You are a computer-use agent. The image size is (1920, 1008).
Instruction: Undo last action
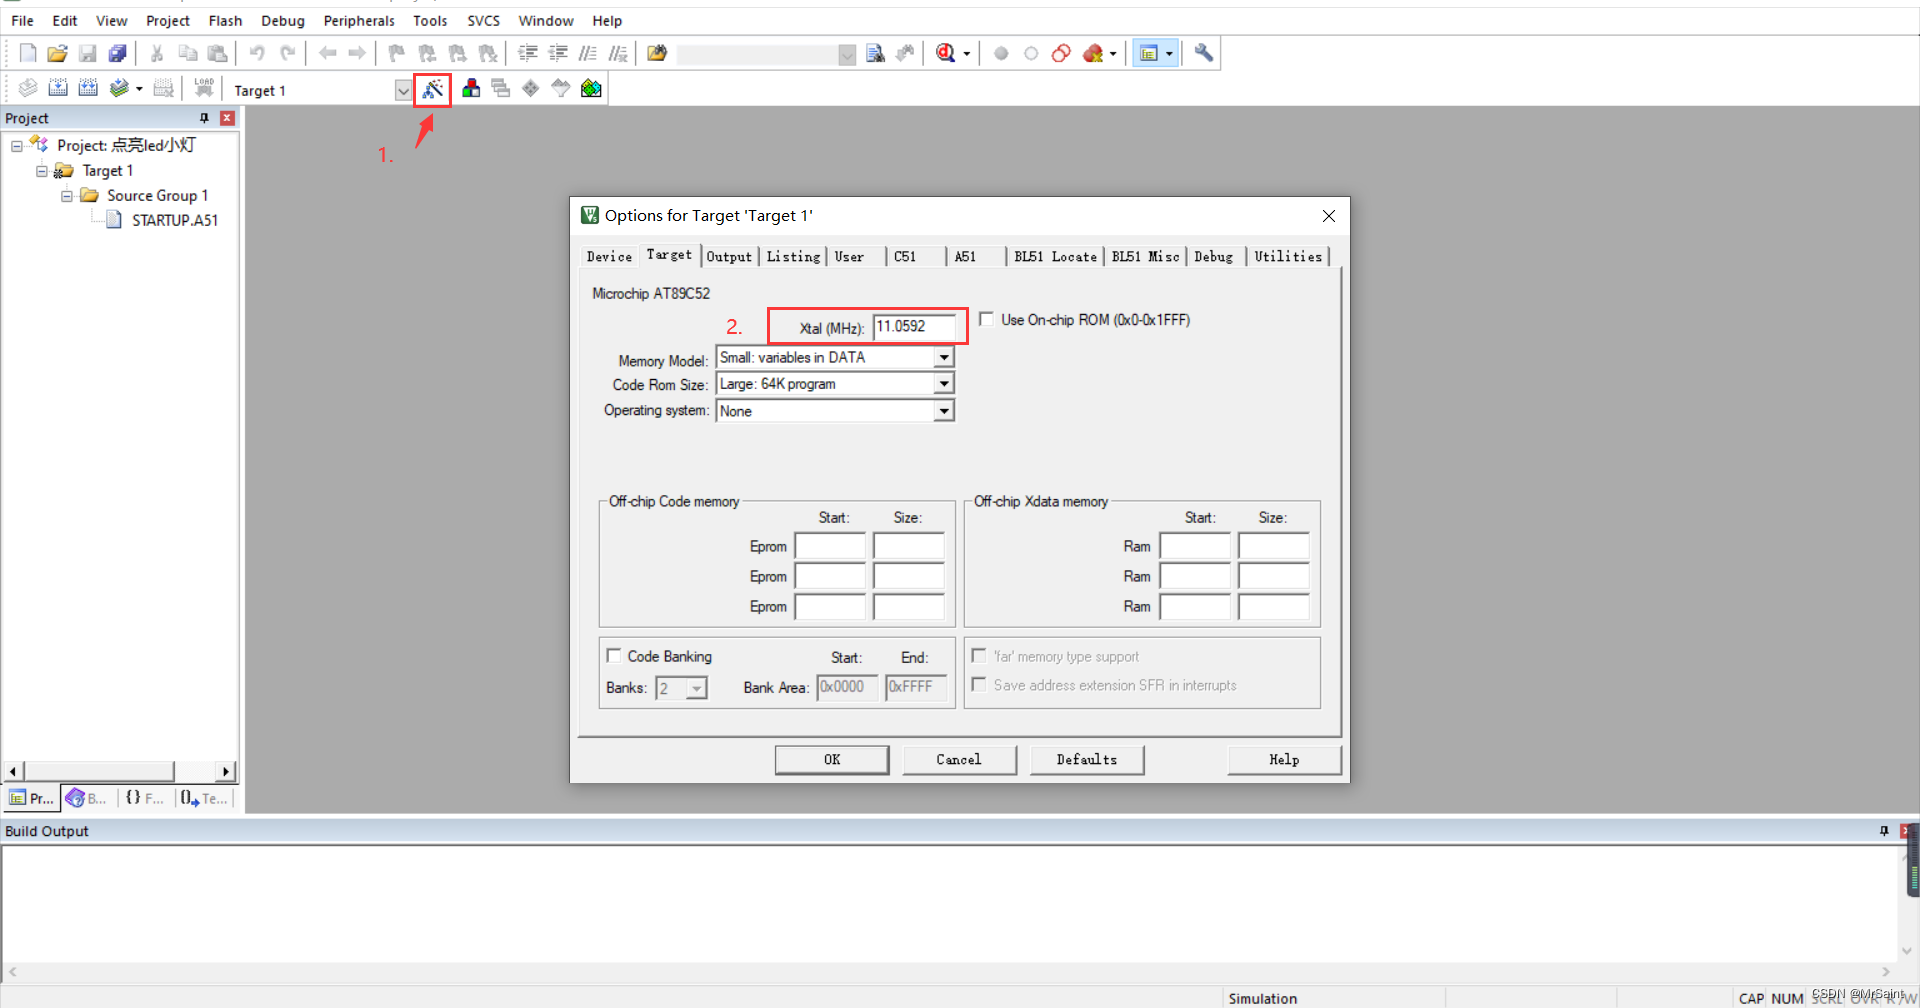click(257, 53)
